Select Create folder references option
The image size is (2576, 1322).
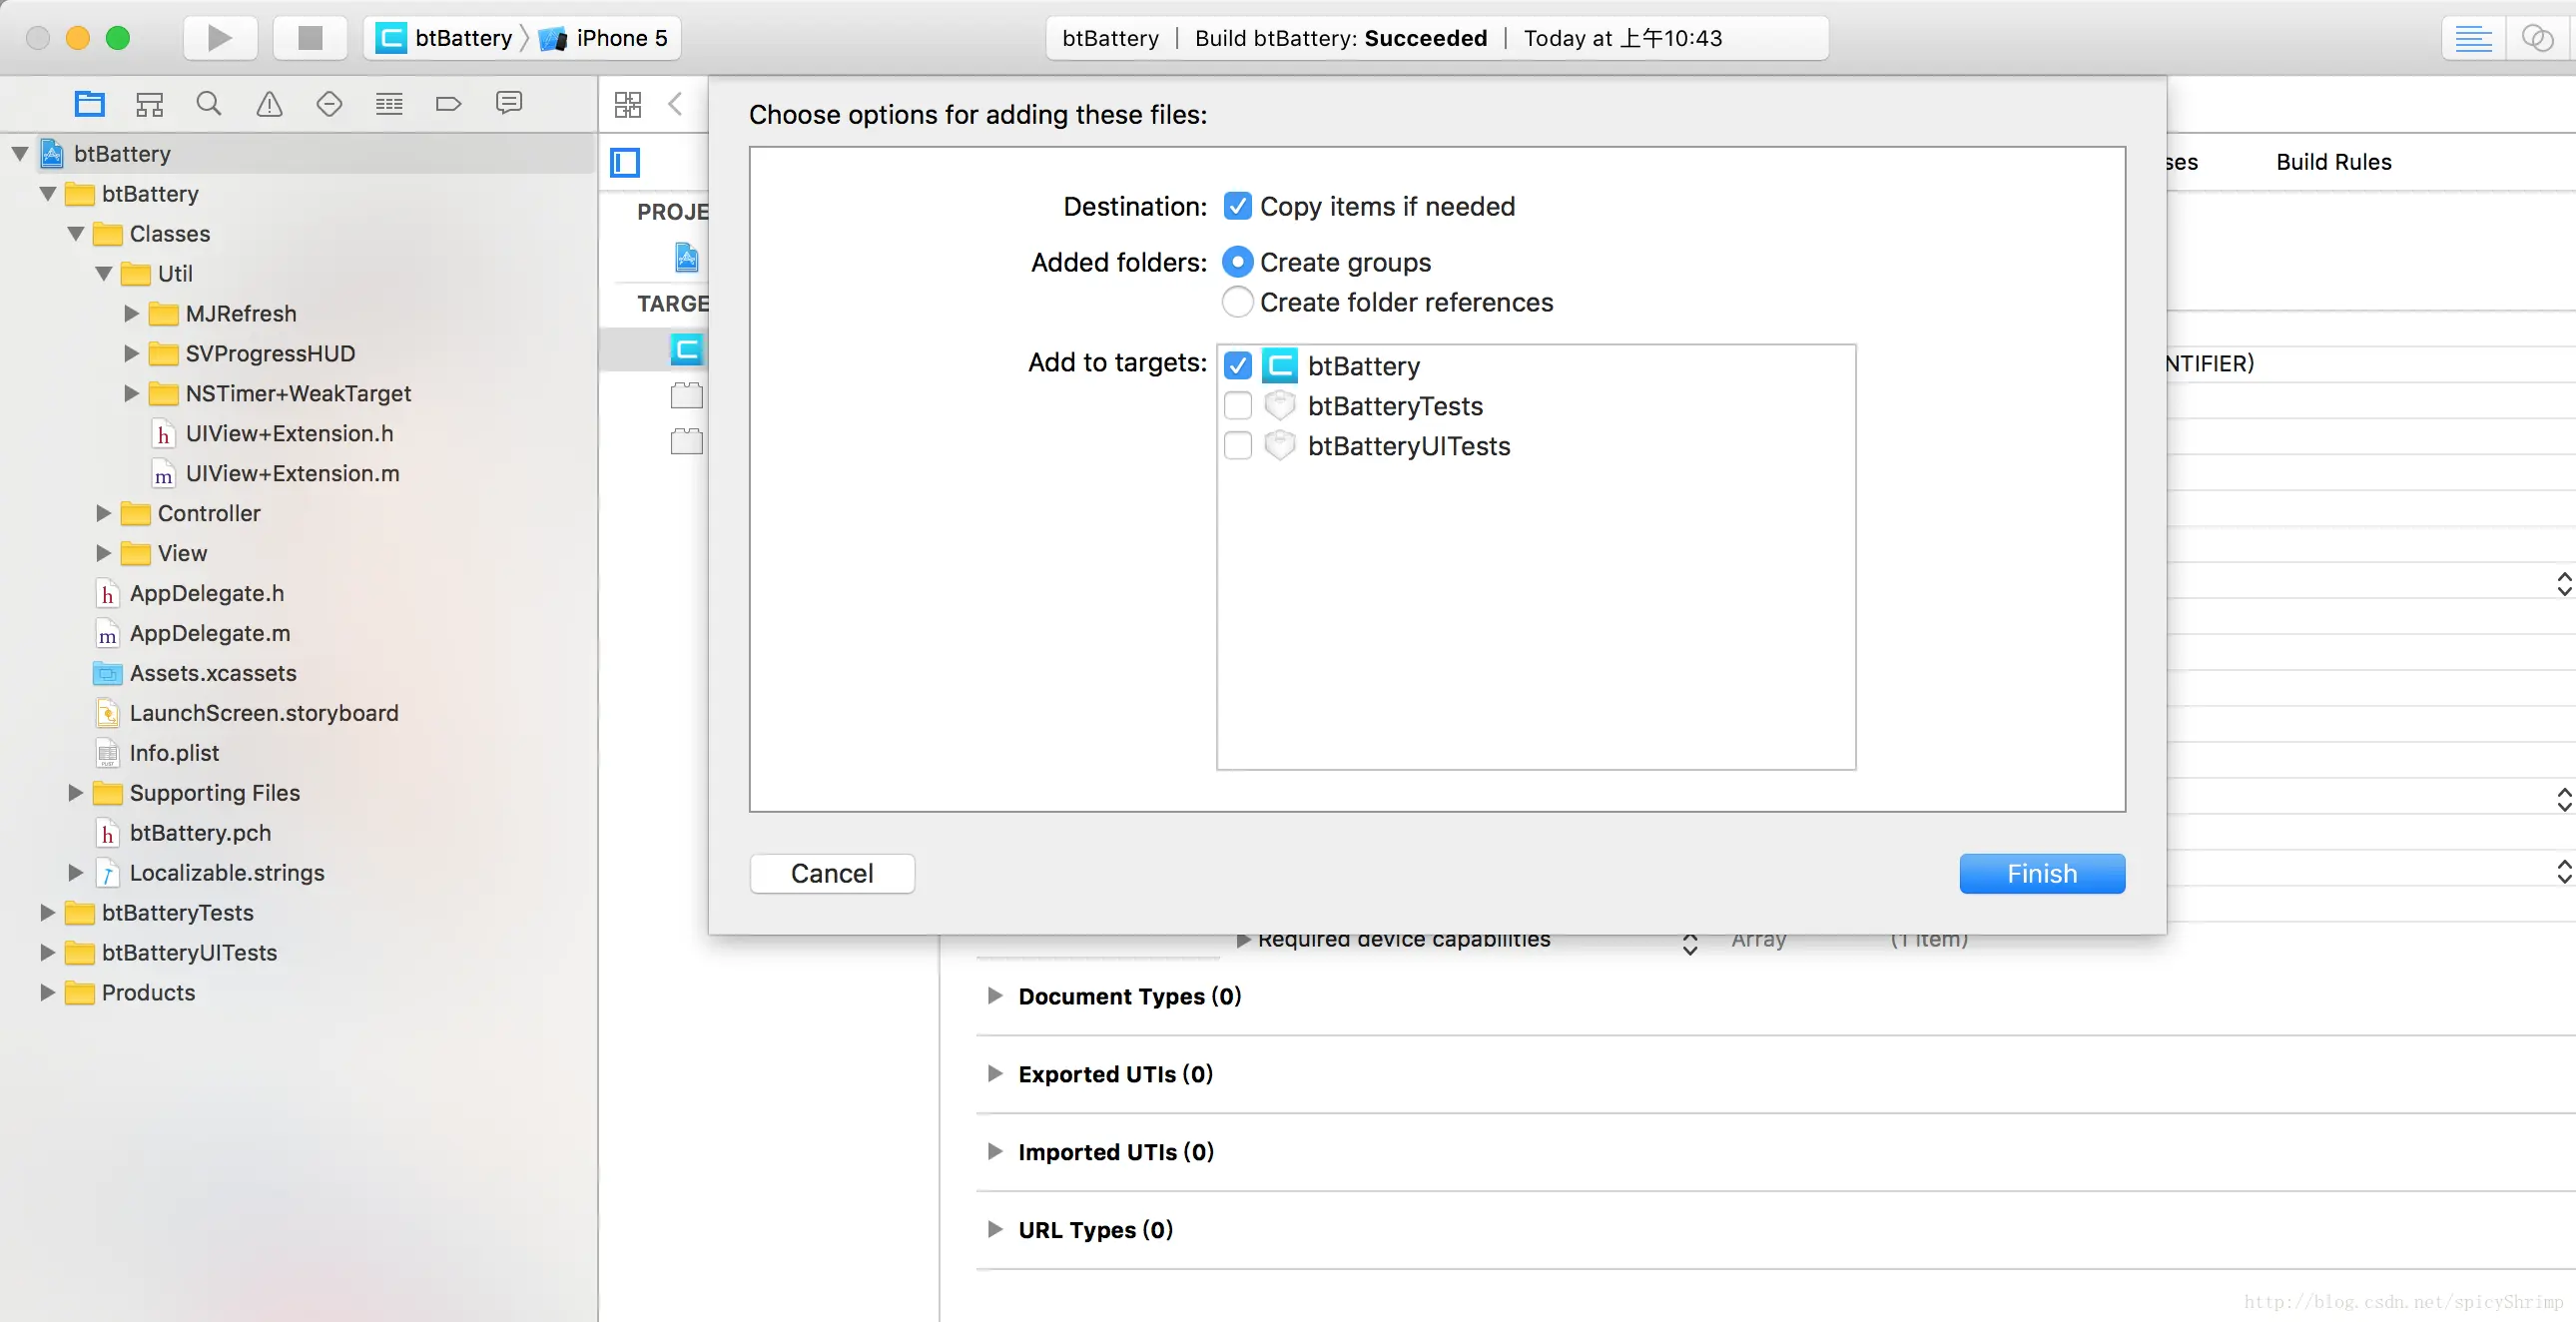(x=1237, y=302)
